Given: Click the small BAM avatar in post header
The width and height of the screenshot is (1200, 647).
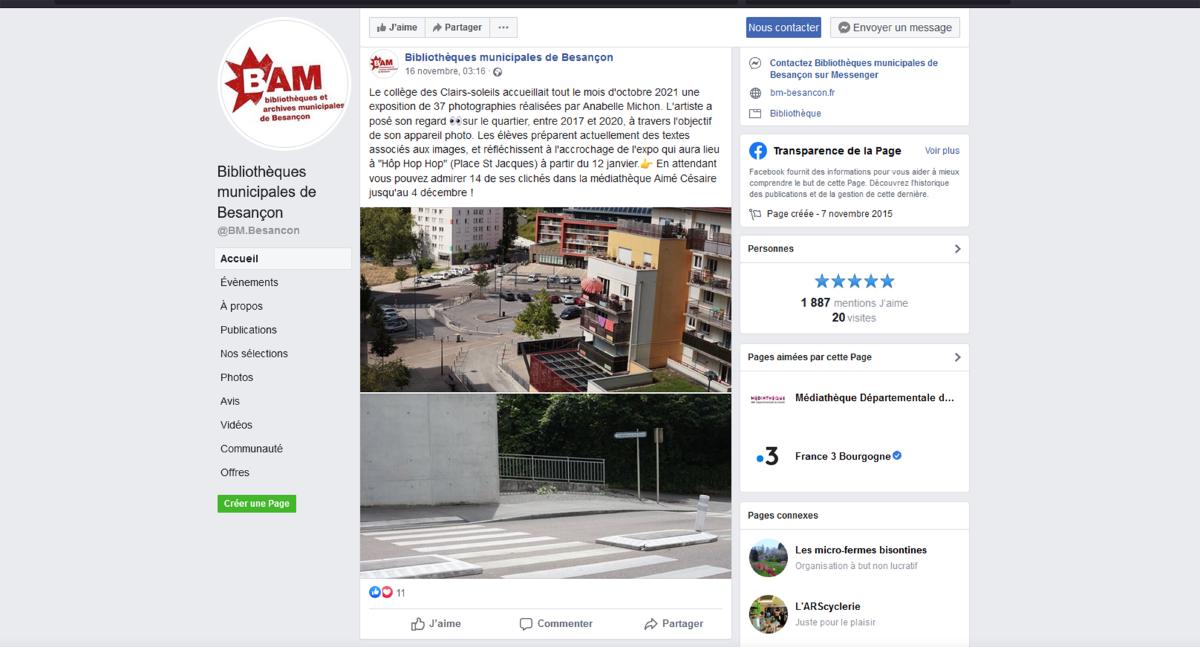Looking at the screenshot, I should [384, 65].
